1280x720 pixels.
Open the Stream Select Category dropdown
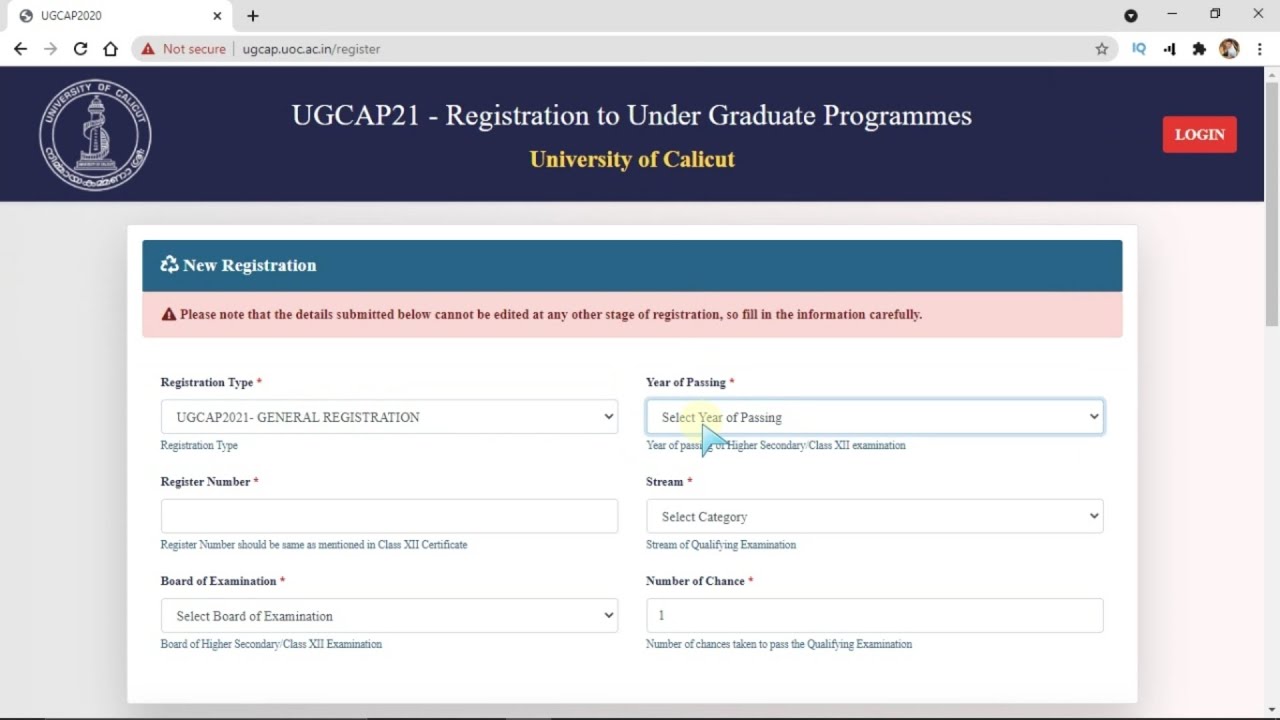tap(874, 516)
